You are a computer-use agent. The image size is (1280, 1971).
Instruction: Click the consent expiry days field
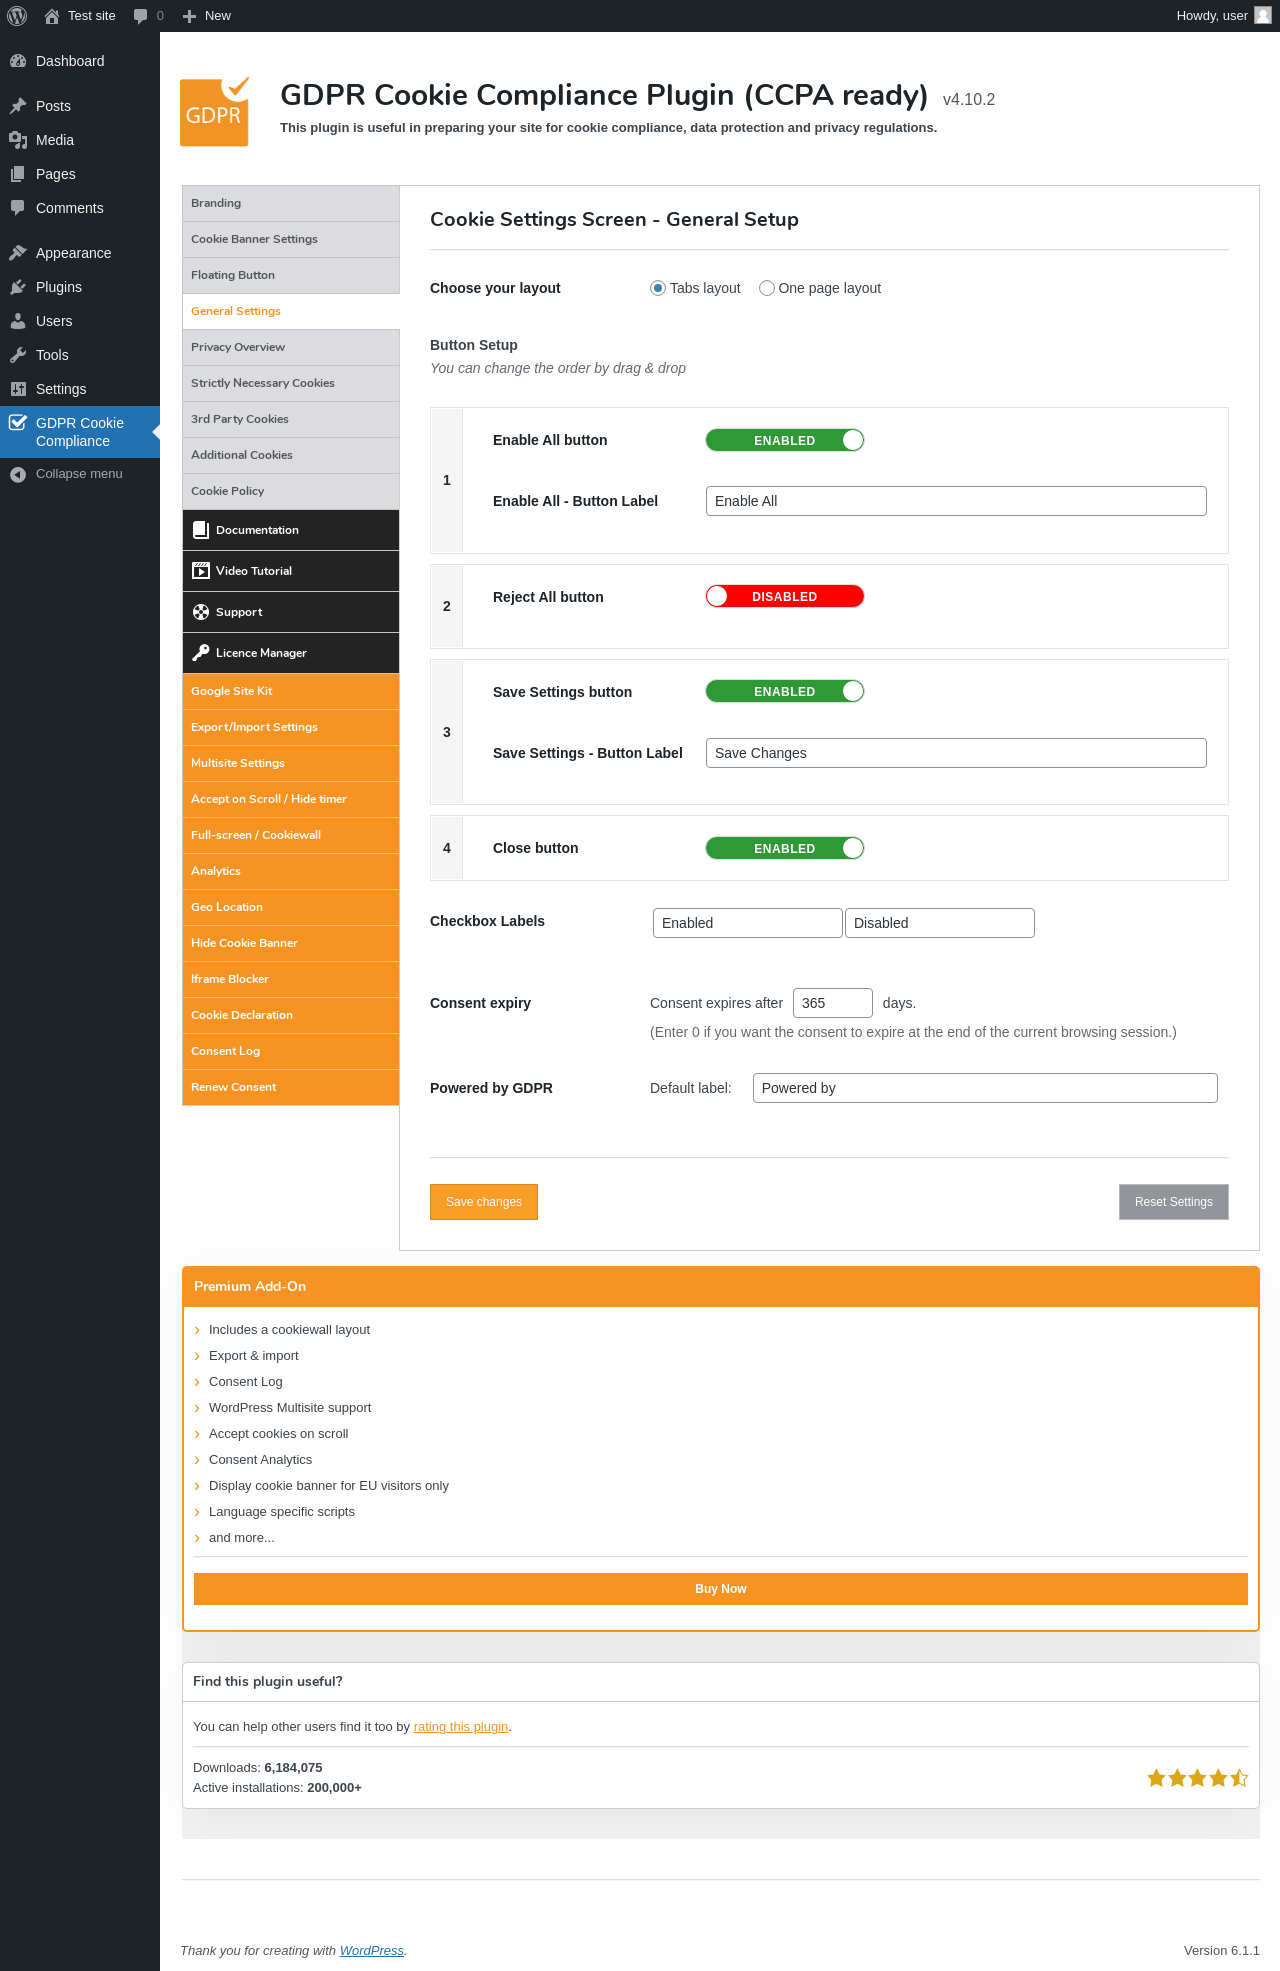pyautogui.click(x=833, y=1003)
